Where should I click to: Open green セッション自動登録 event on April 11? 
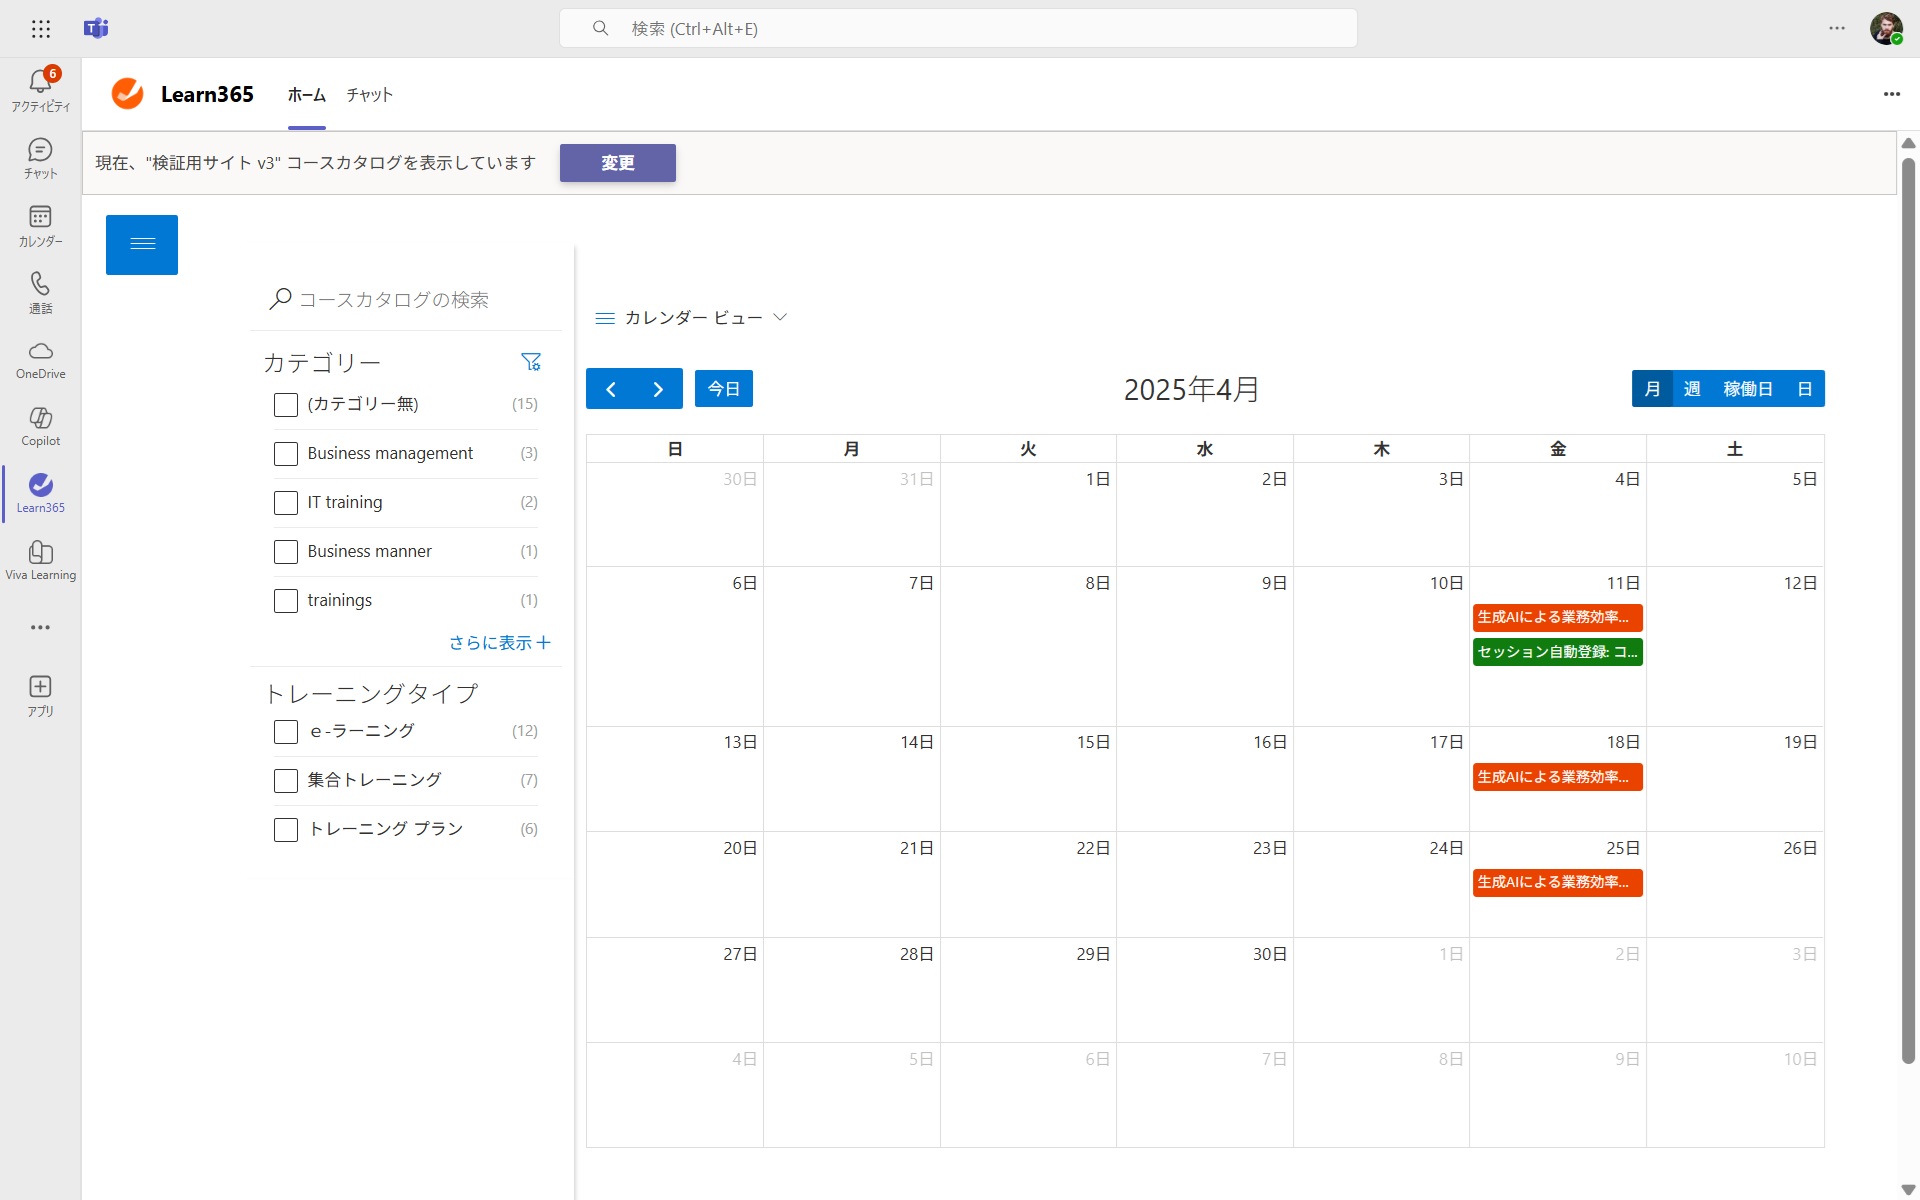(x=1557, y=652)
